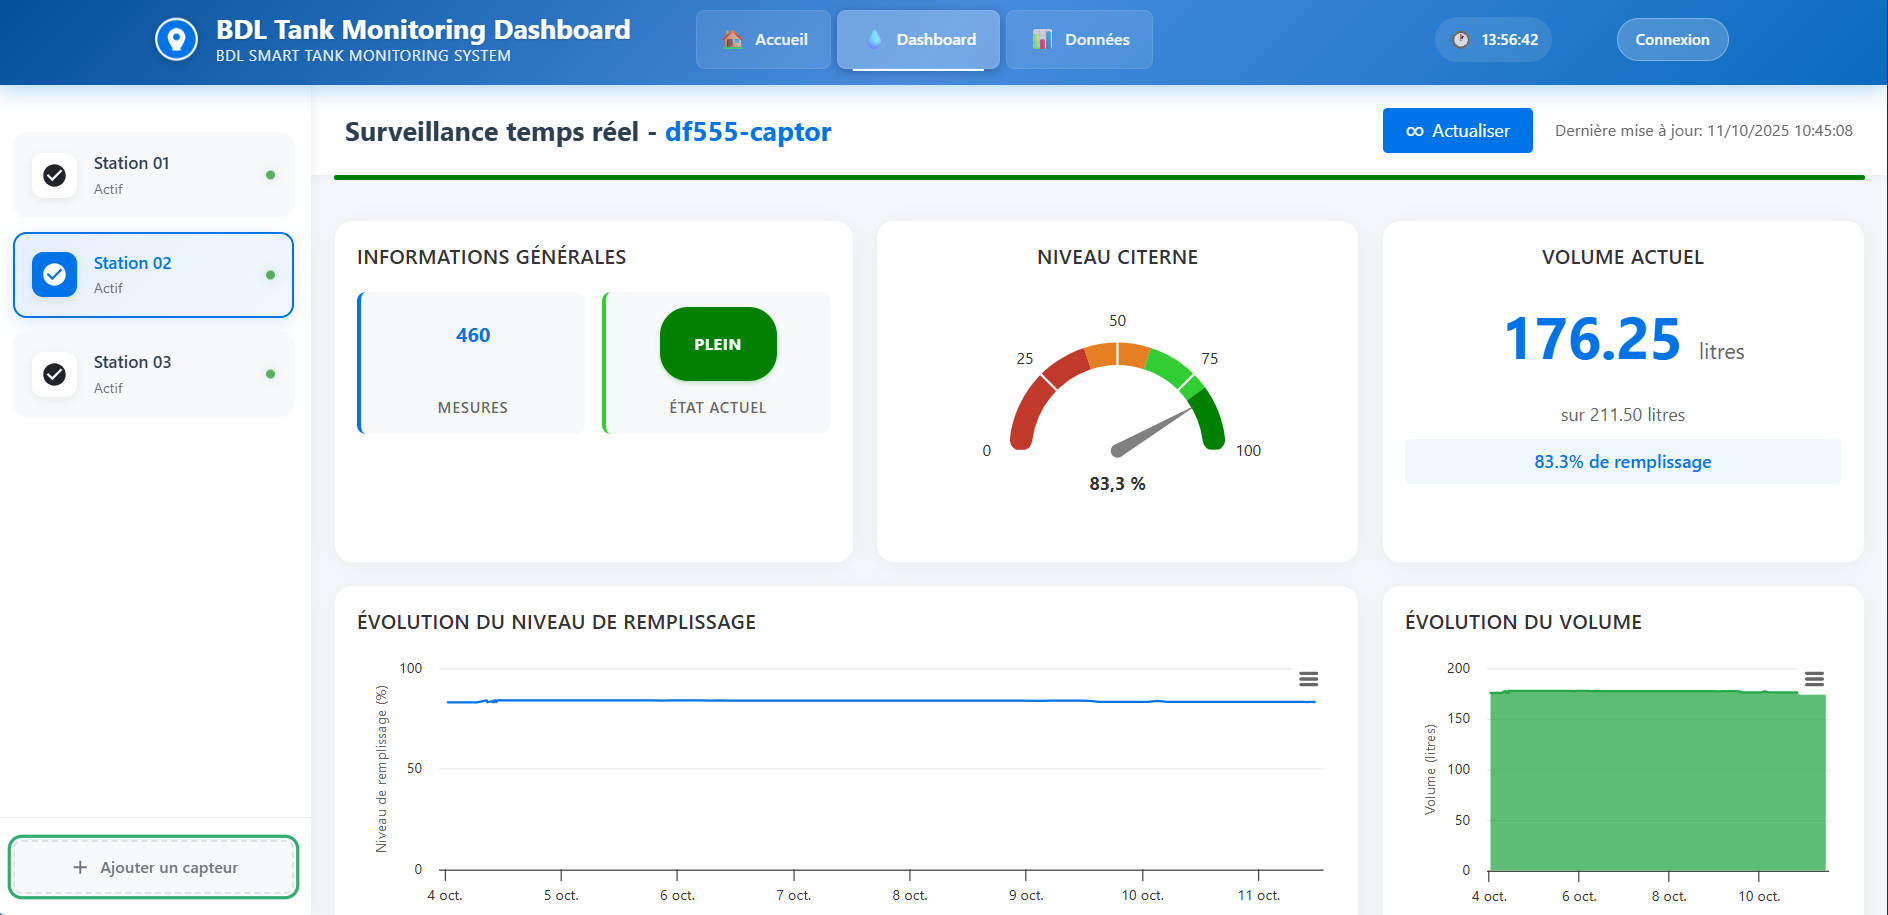
Task: Click the house icon on Accueil
Action: click(x=733, y=40)
